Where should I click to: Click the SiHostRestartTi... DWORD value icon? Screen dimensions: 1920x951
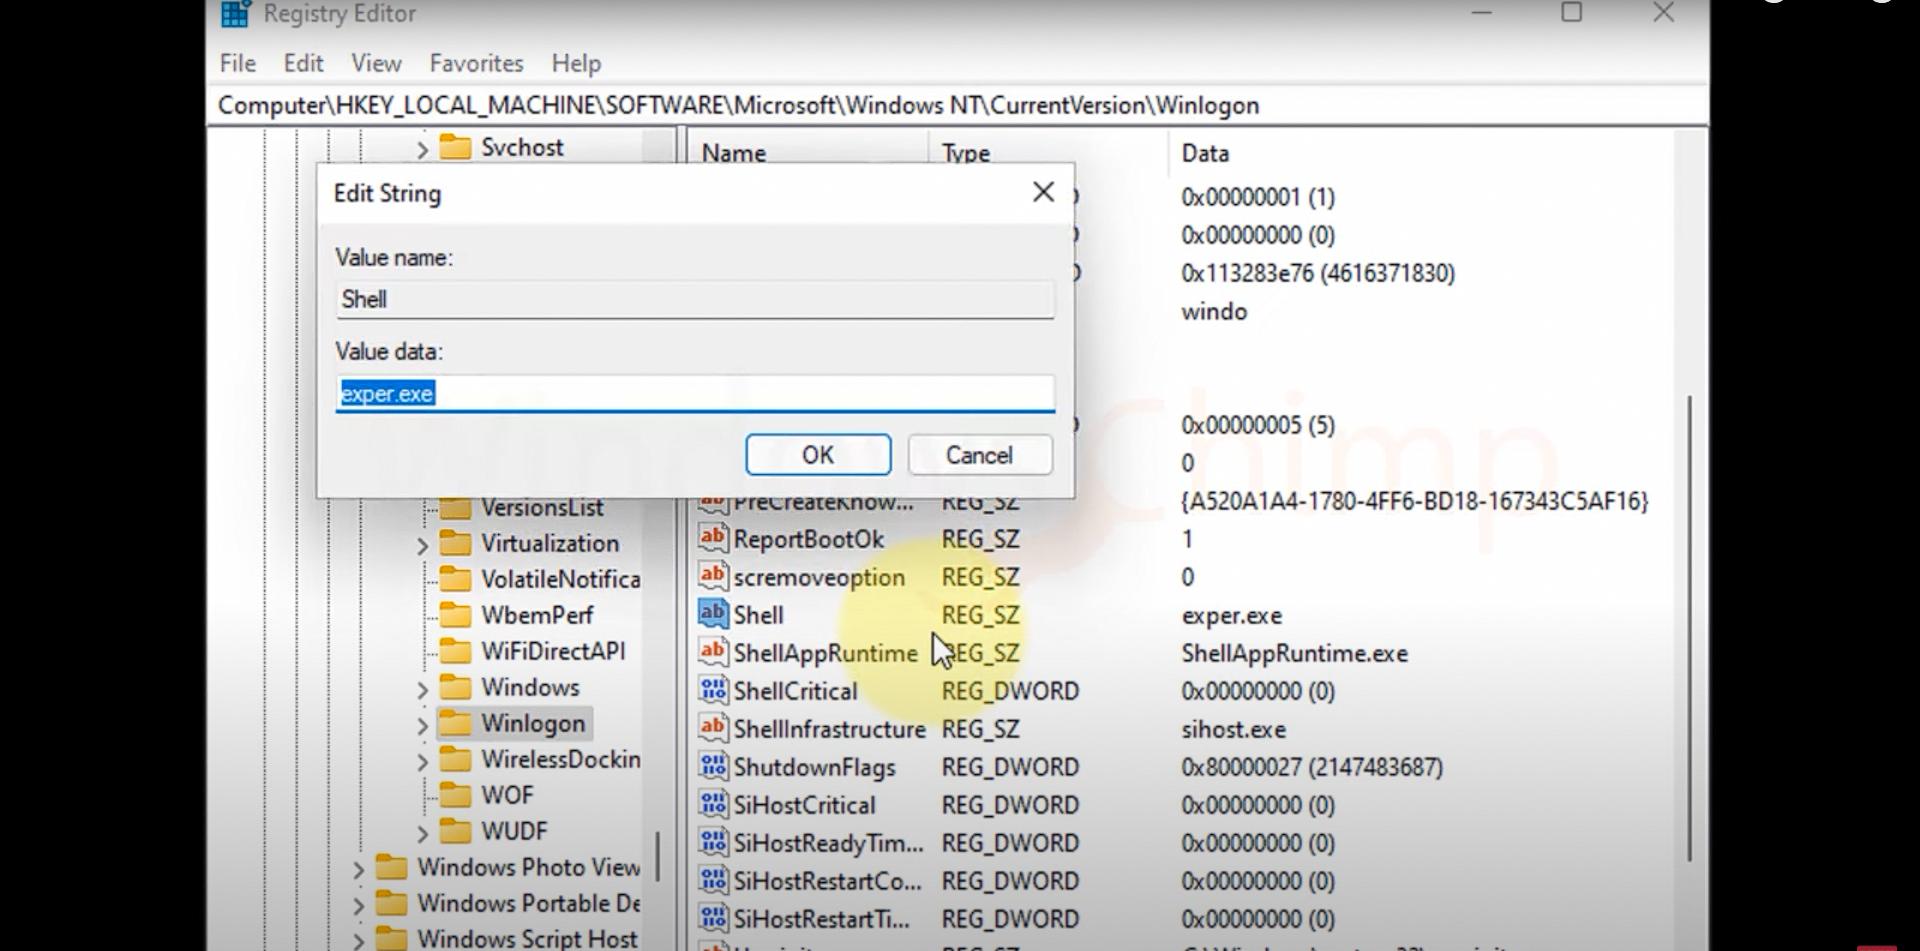713,918
